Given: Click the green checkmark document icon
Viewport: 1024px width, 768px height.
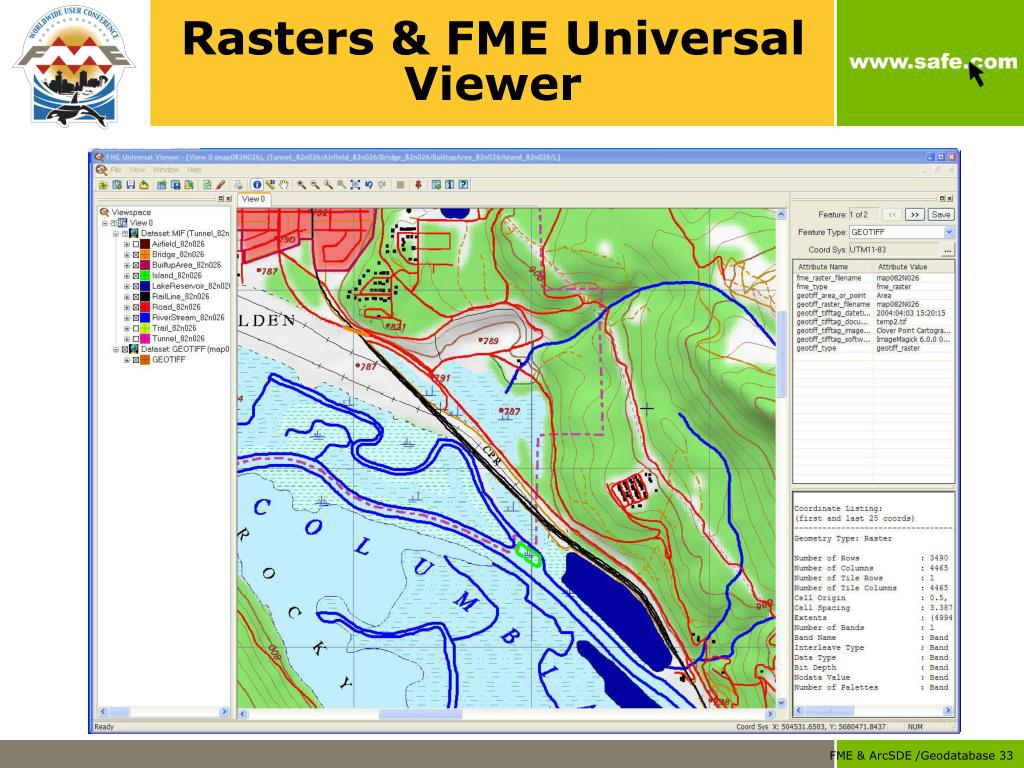Looking at the screenshot, I should tap(207, 185).
